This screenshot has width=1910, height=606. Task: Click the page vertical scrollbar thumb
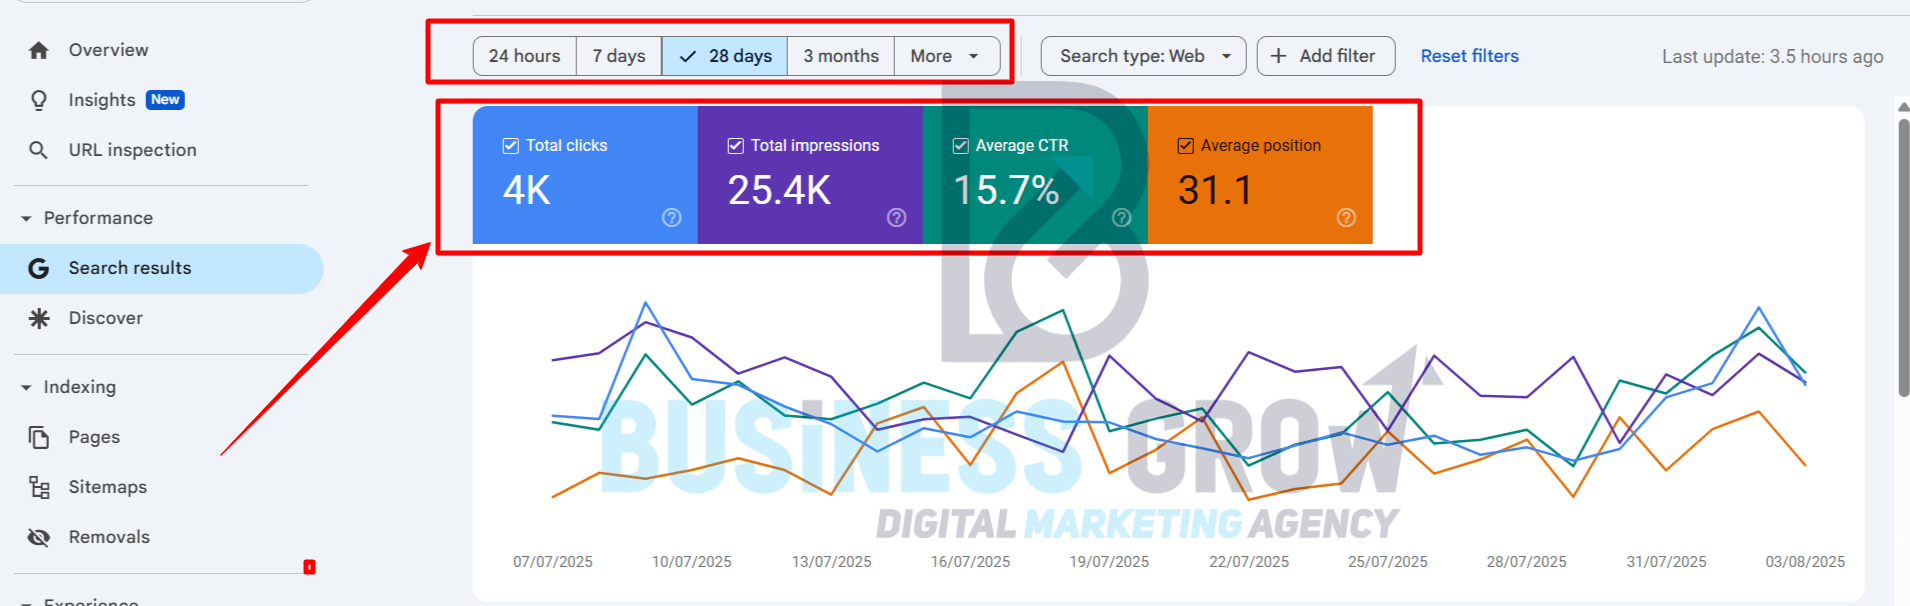1903,258
